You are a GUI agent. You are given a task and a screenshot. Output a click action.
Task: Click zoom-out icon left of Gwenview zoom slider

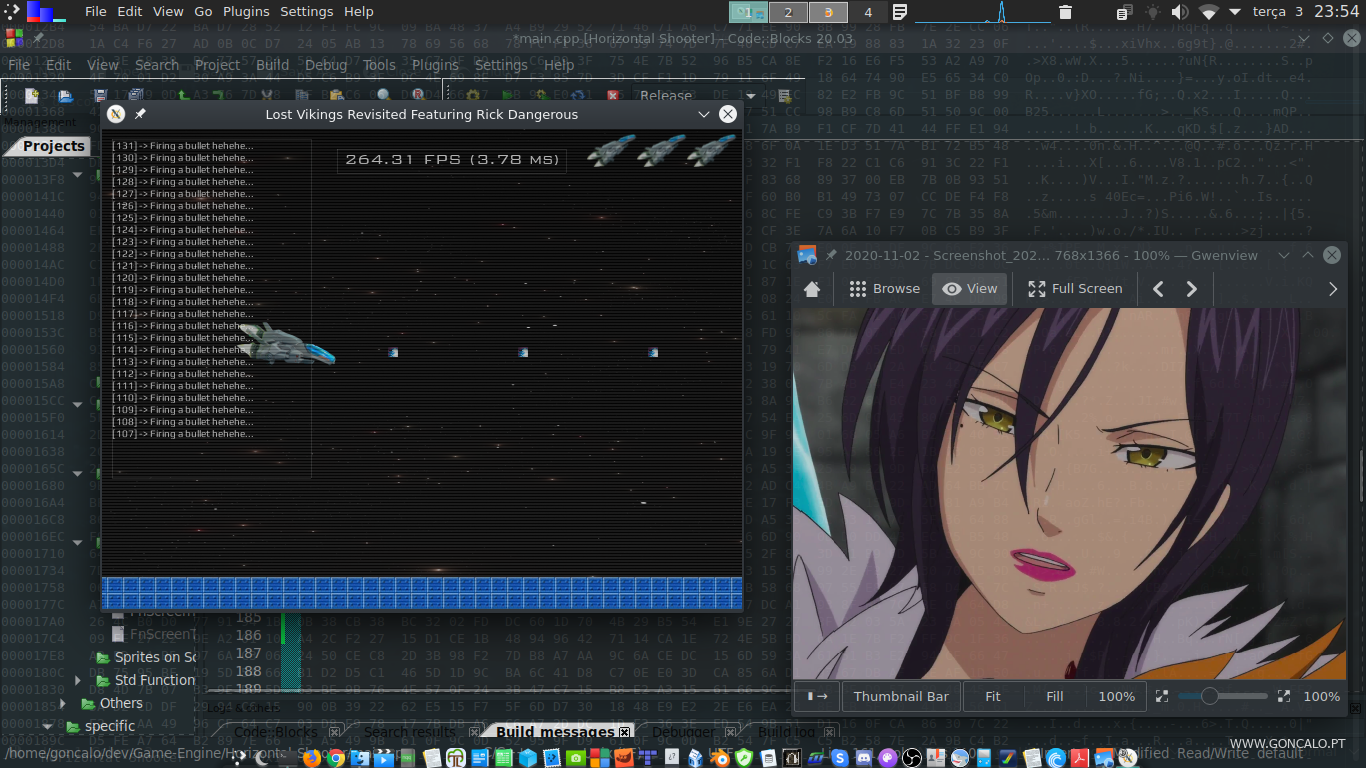[x=1162, y=696]
